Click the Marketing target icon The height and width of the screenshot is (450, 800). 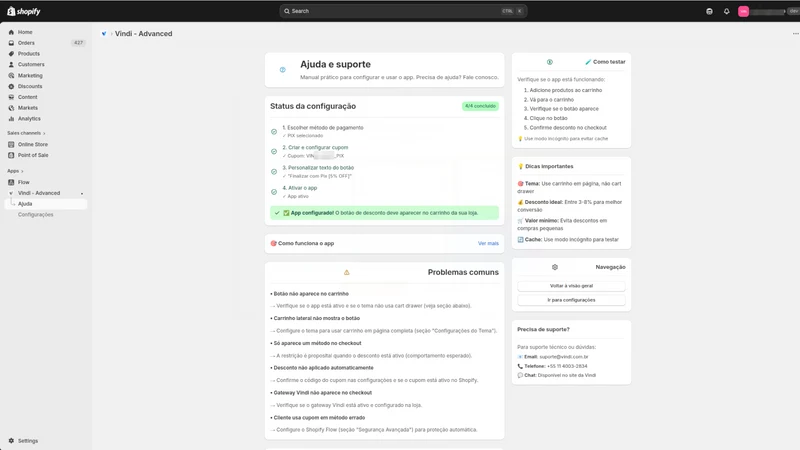tap(11, 76)
